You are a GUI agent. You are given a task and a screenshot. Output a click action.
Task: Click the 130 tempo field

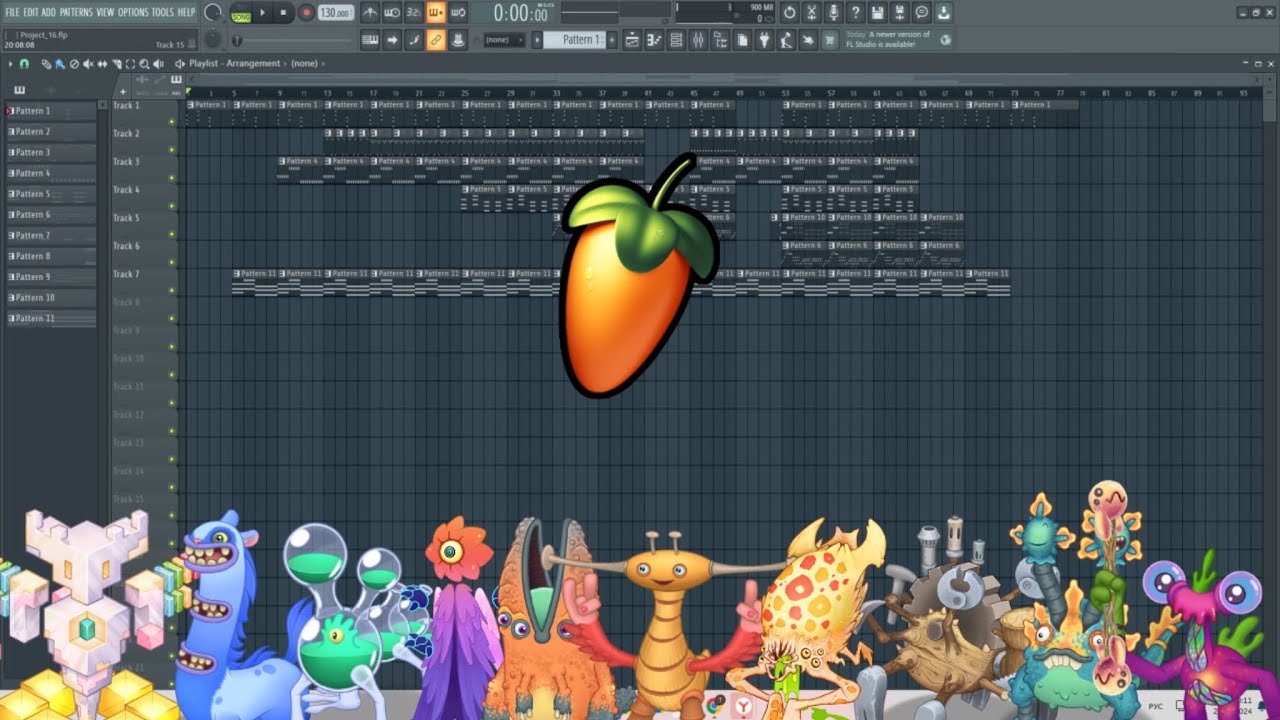(336, 13)
